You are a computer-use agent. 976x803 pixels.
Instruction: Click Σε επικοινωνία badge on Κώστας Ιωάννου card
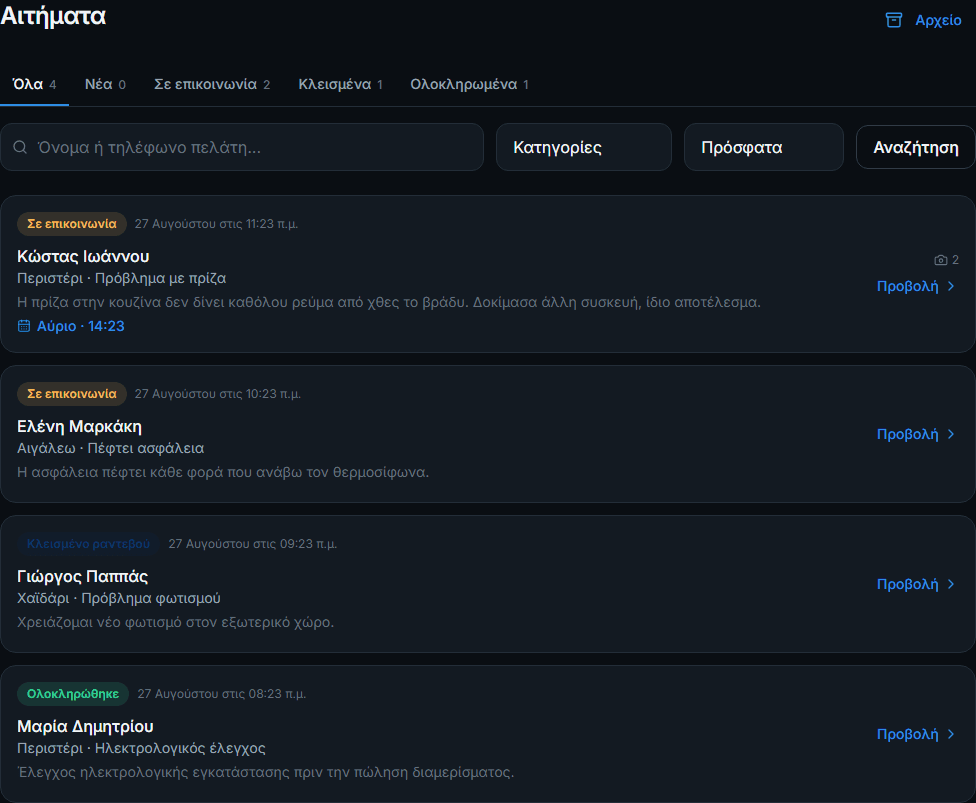pos(72,223)
